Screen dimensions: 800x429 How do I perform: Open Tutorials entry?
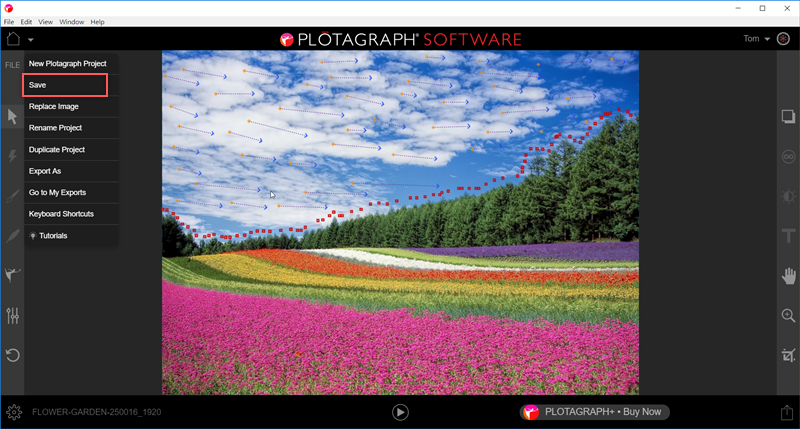pos(71,236)
